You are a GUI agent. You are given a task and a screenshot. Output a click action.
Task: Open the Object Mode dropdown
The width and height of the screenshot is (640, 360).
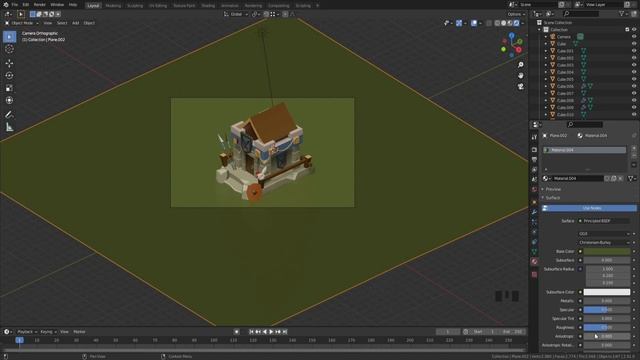pyautogui.click(x=22, y=23)
